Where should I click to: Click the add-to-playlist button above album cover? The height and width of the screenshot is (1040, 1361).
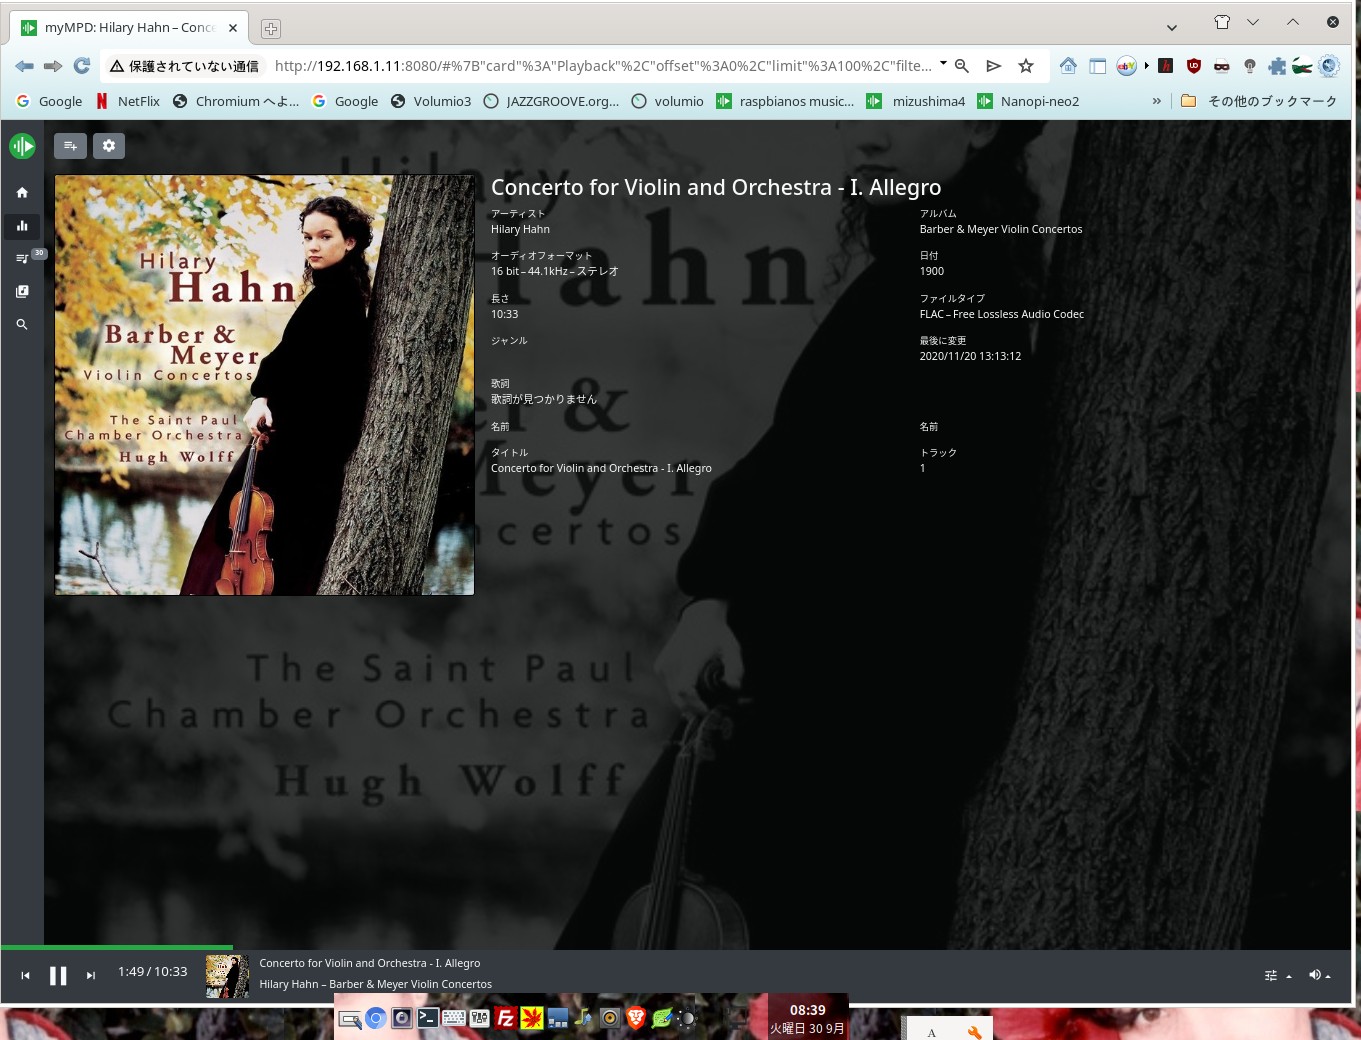pos(70,146)
